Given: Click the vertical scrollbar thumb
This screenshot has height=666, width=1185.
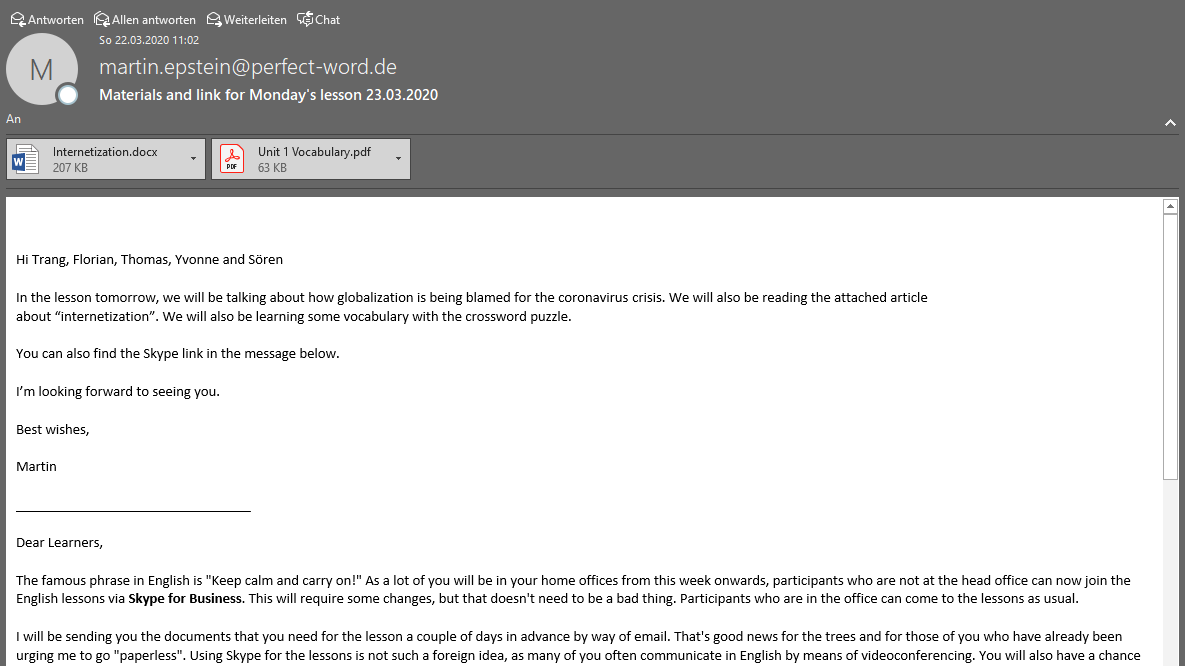Looking at the screenshot, I should click(1170, 346).
